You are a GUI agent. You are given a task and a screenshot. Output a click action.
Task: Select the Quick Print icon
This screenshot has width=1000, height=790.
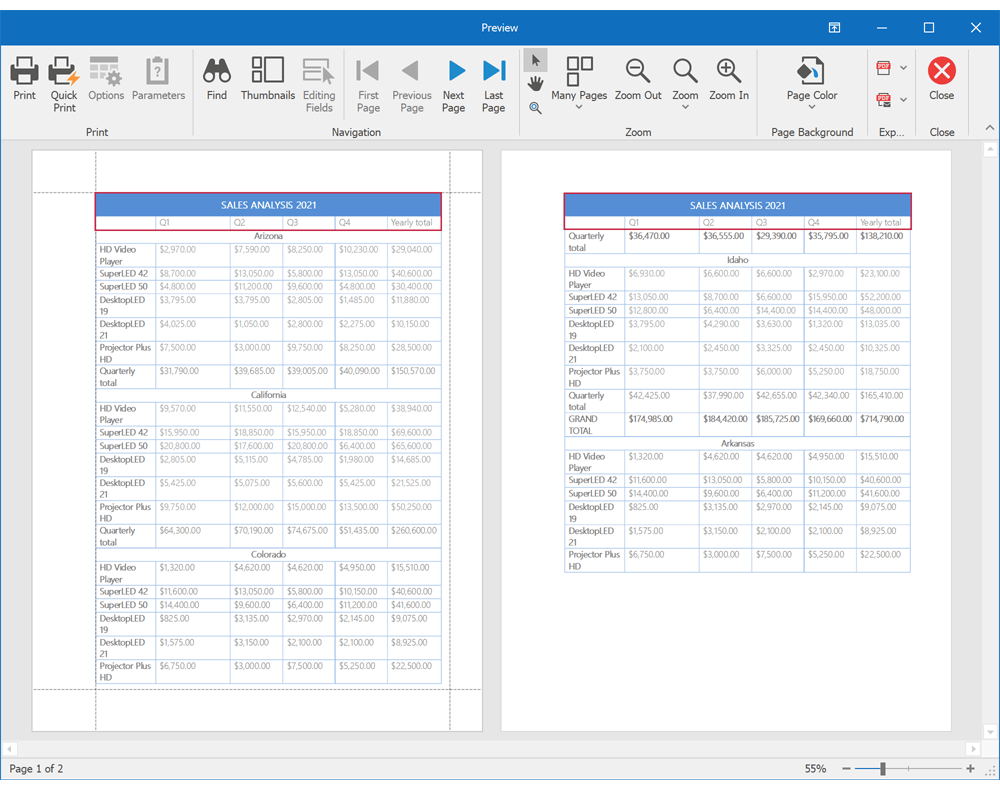pyautogui.click(x=63, y=78)
